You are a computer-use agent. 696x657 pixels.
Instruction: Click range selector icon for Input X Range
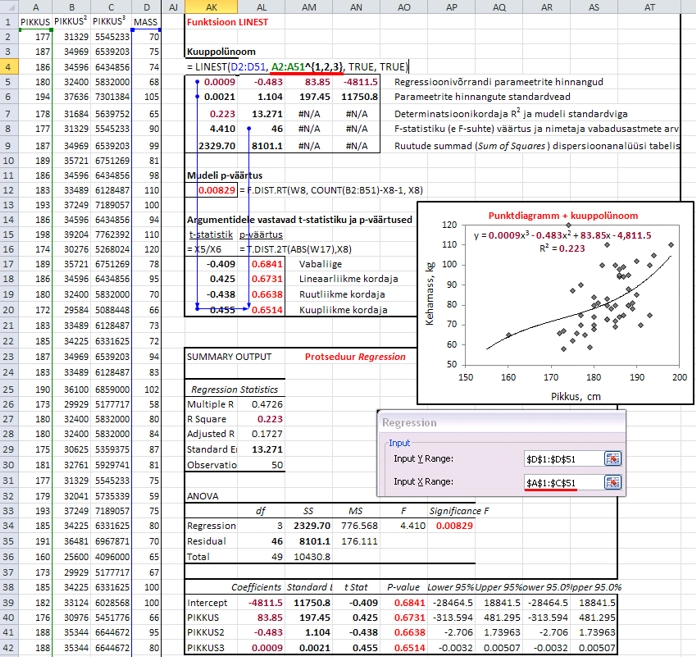tap(613, 482)
